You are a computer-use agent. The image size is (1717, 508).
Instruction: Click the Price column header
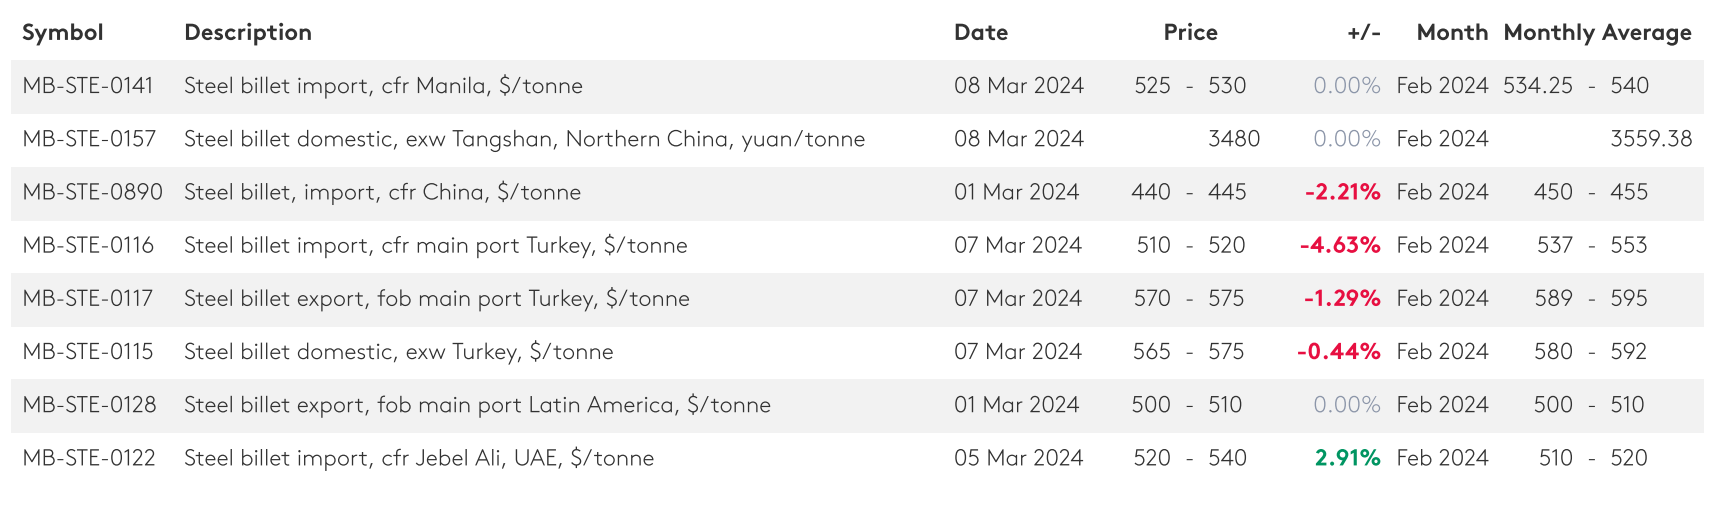pyautogui.click(x=1190, y=33)
